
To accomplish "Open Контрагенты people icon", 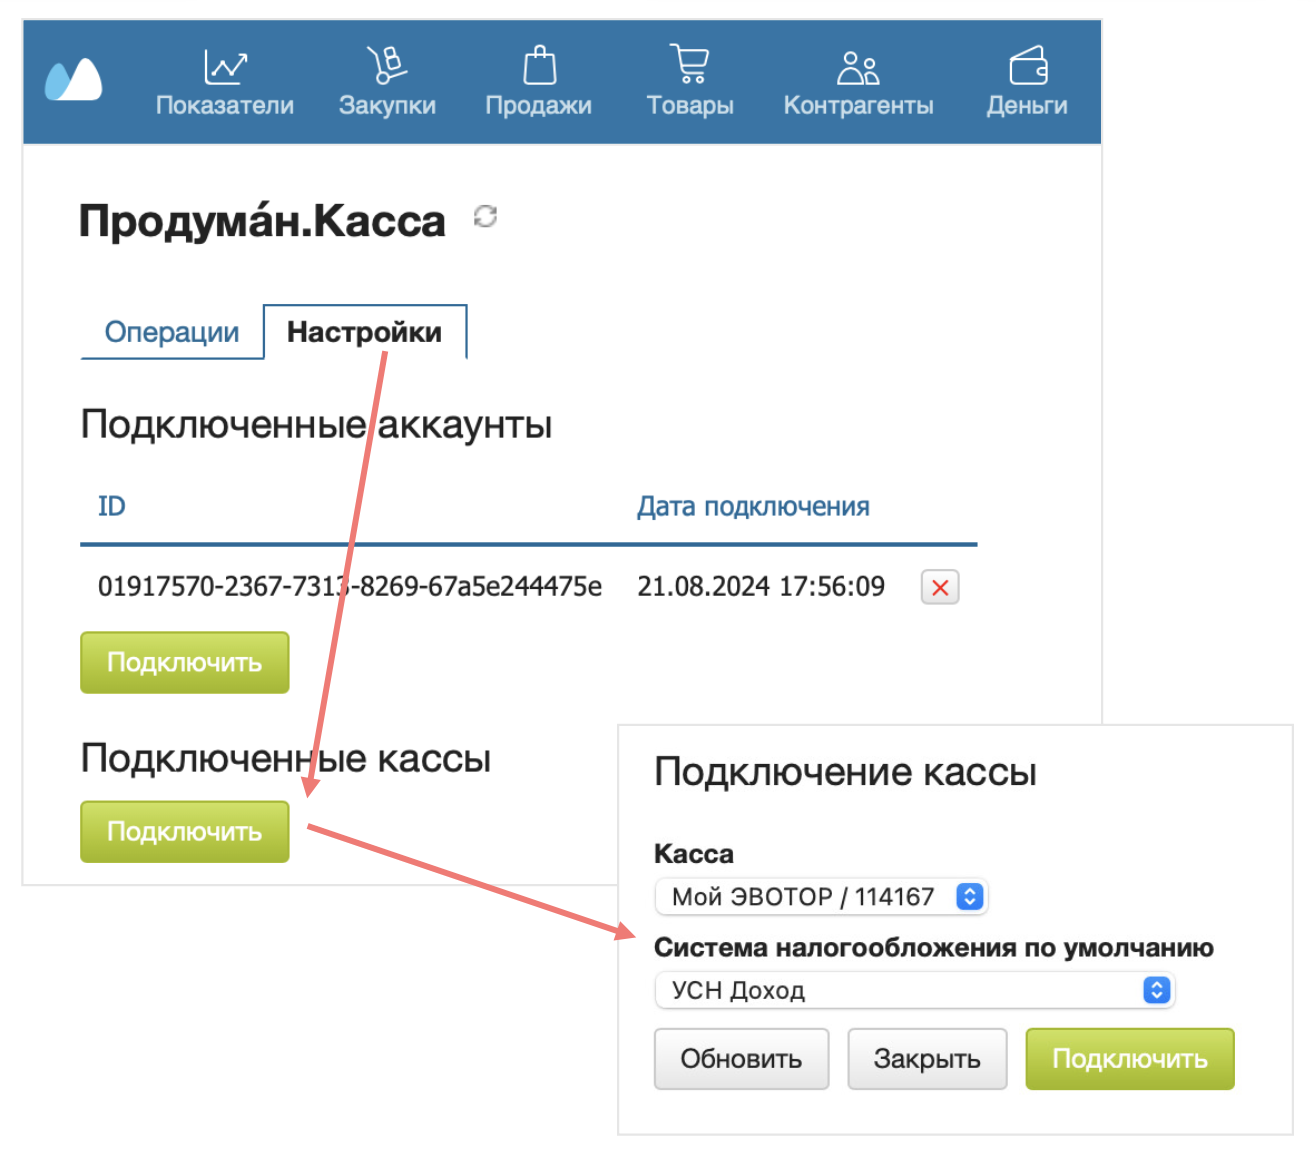I will click(x=858, y=68).
